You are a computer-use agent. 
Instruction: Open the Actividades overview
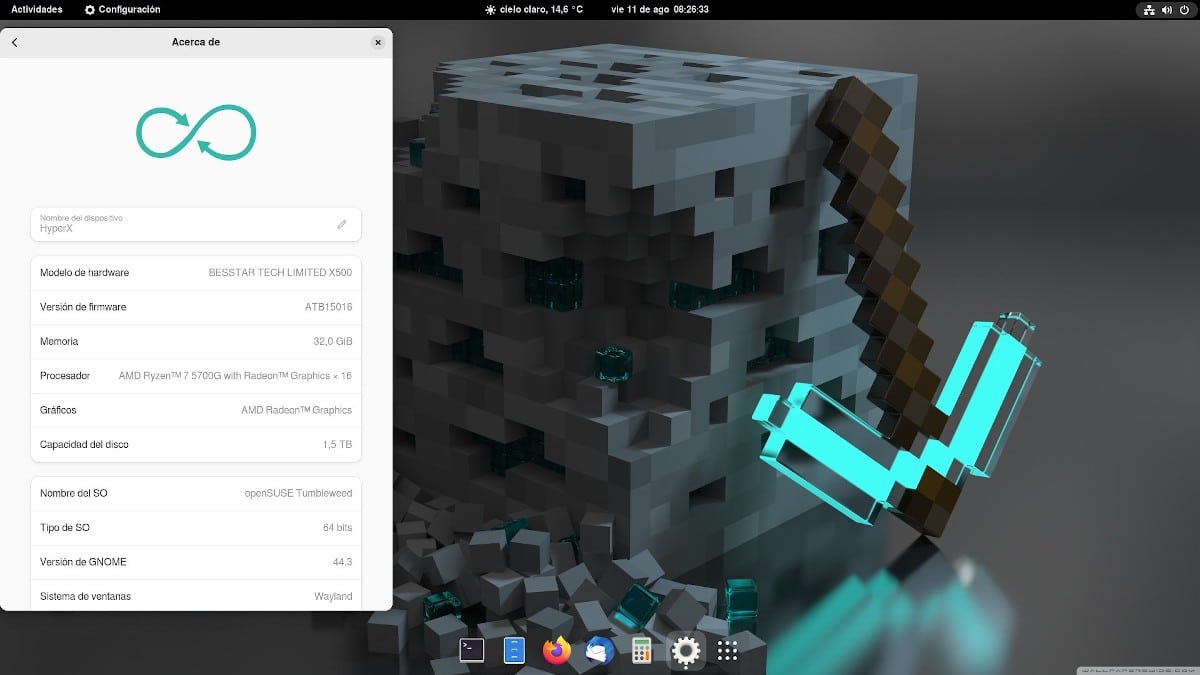(37, 9)
